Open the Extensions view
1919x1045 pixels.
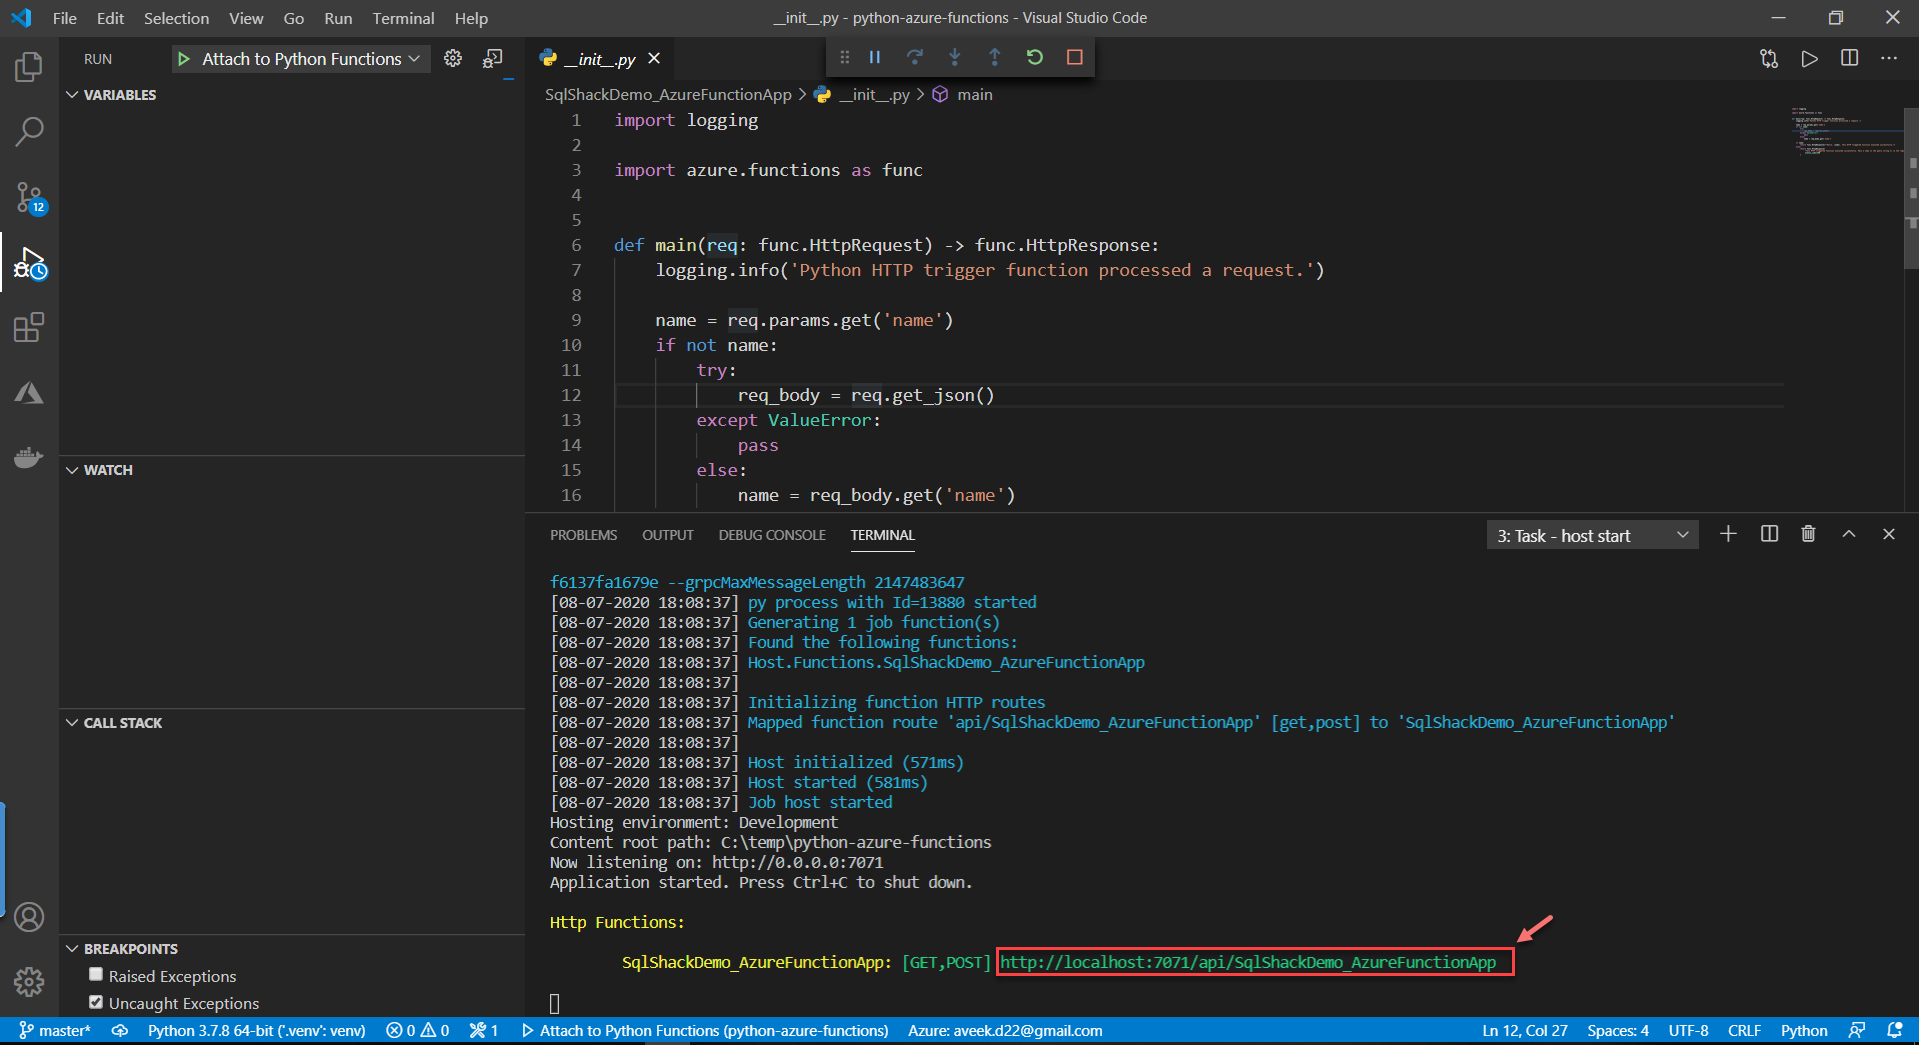[x=29, y=328]
